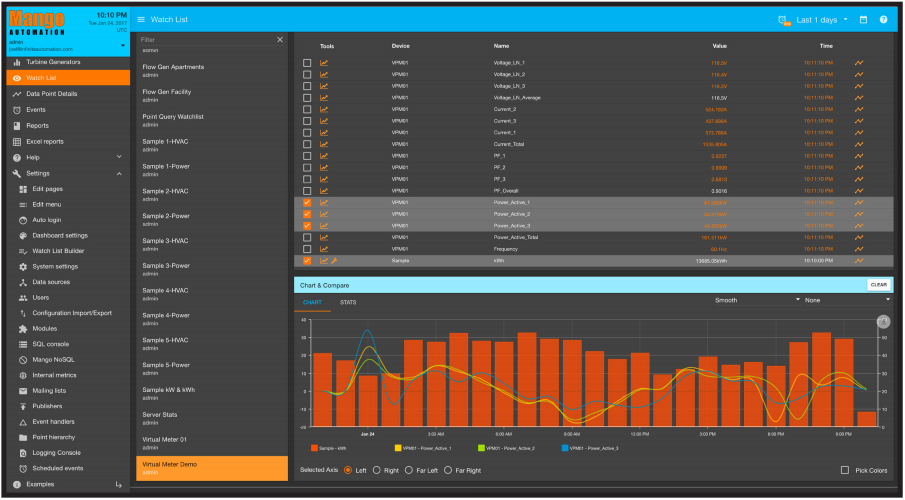
Task: Open the Smooth chart type dropdown
Action: coord(757,300)
